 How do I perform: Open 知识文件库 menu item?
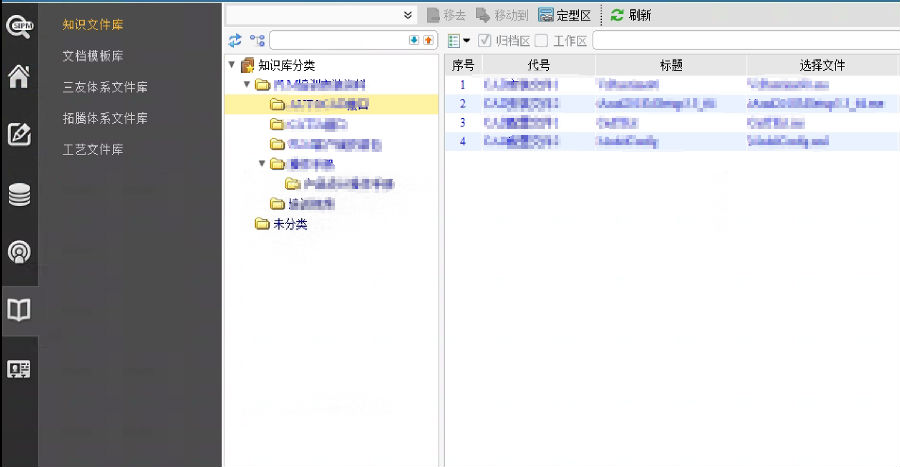click(x=93, y=25)
